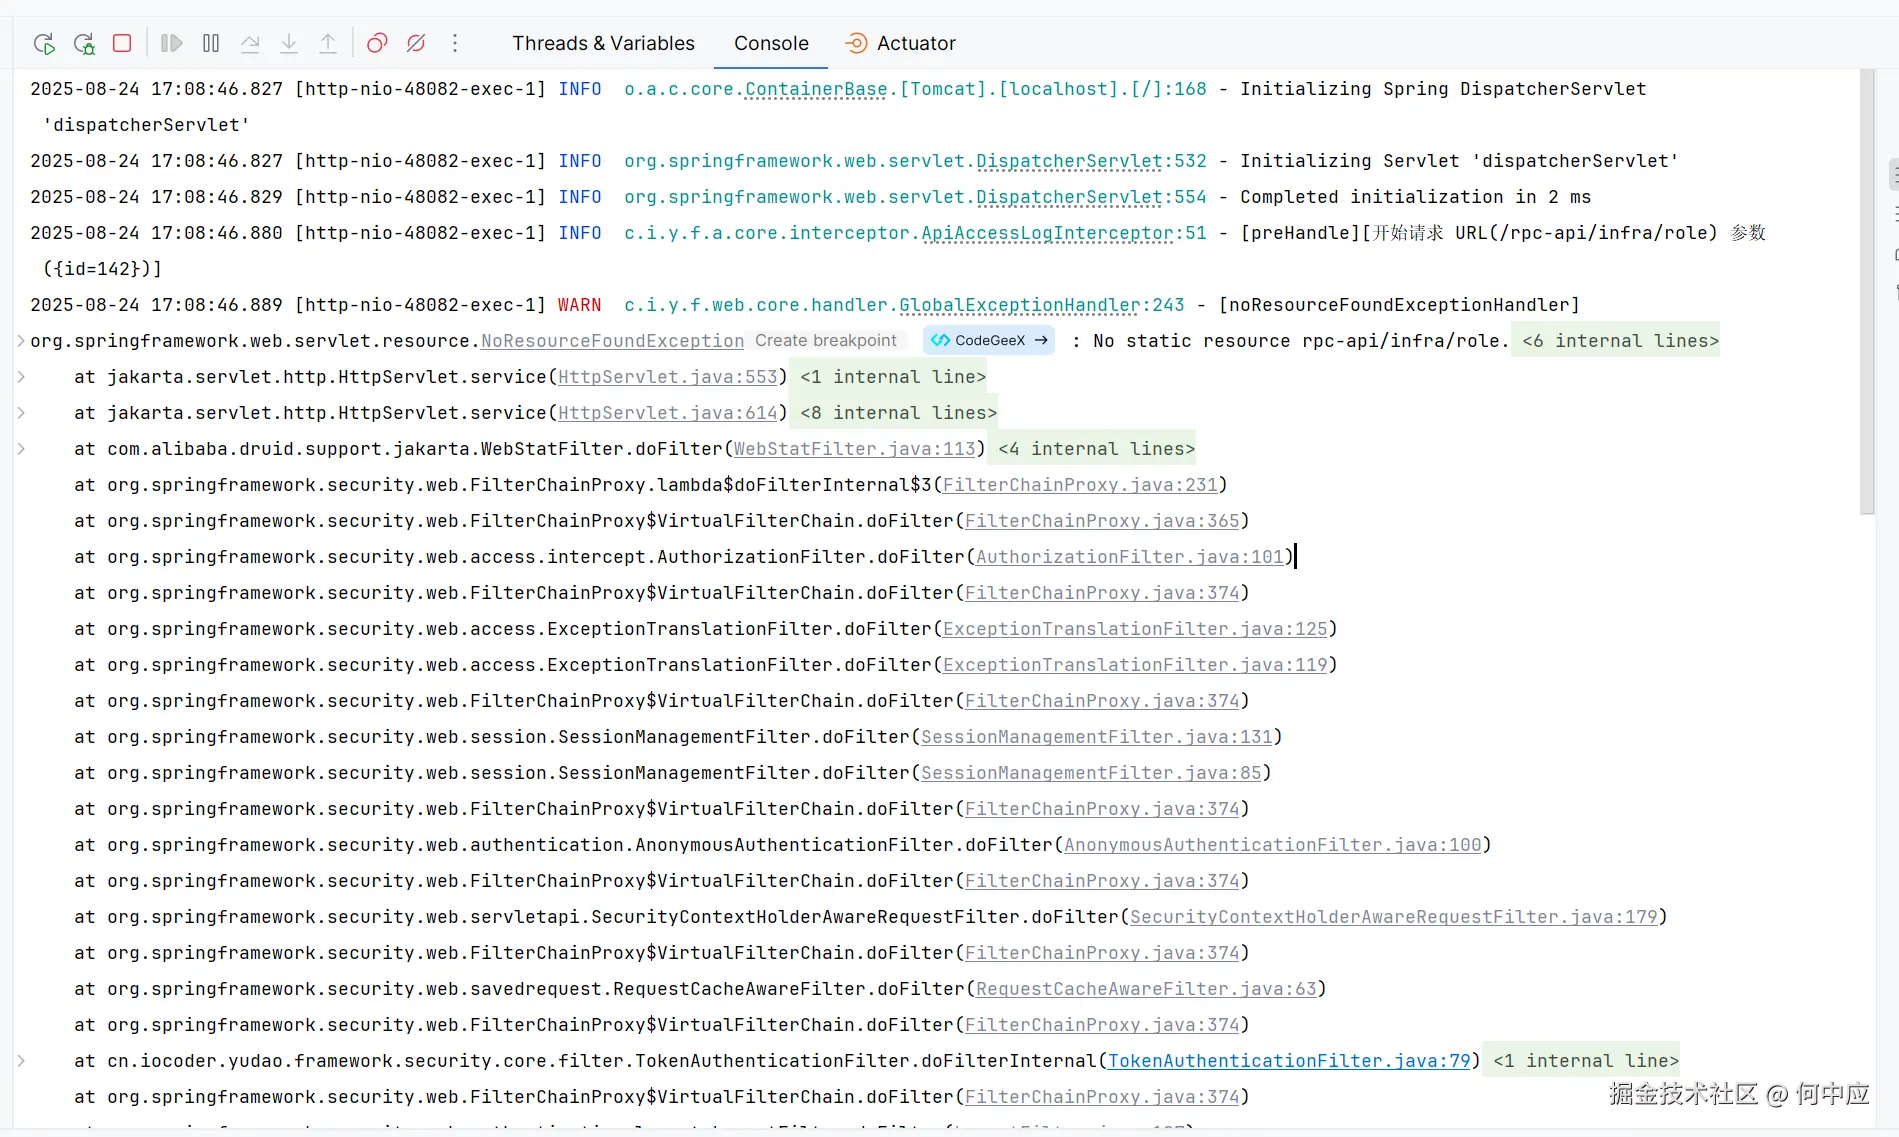1899x1137 pixels.
Task: Jump to RequestCacheAwareFilter.java:63
Action: click(1146, 989)
